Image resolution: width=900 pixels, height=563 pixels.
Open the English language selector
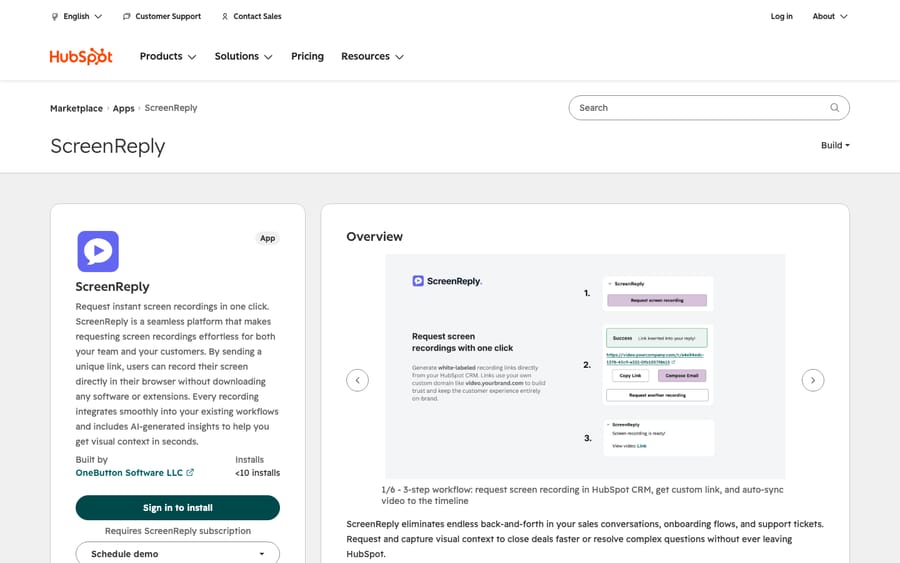77,17
